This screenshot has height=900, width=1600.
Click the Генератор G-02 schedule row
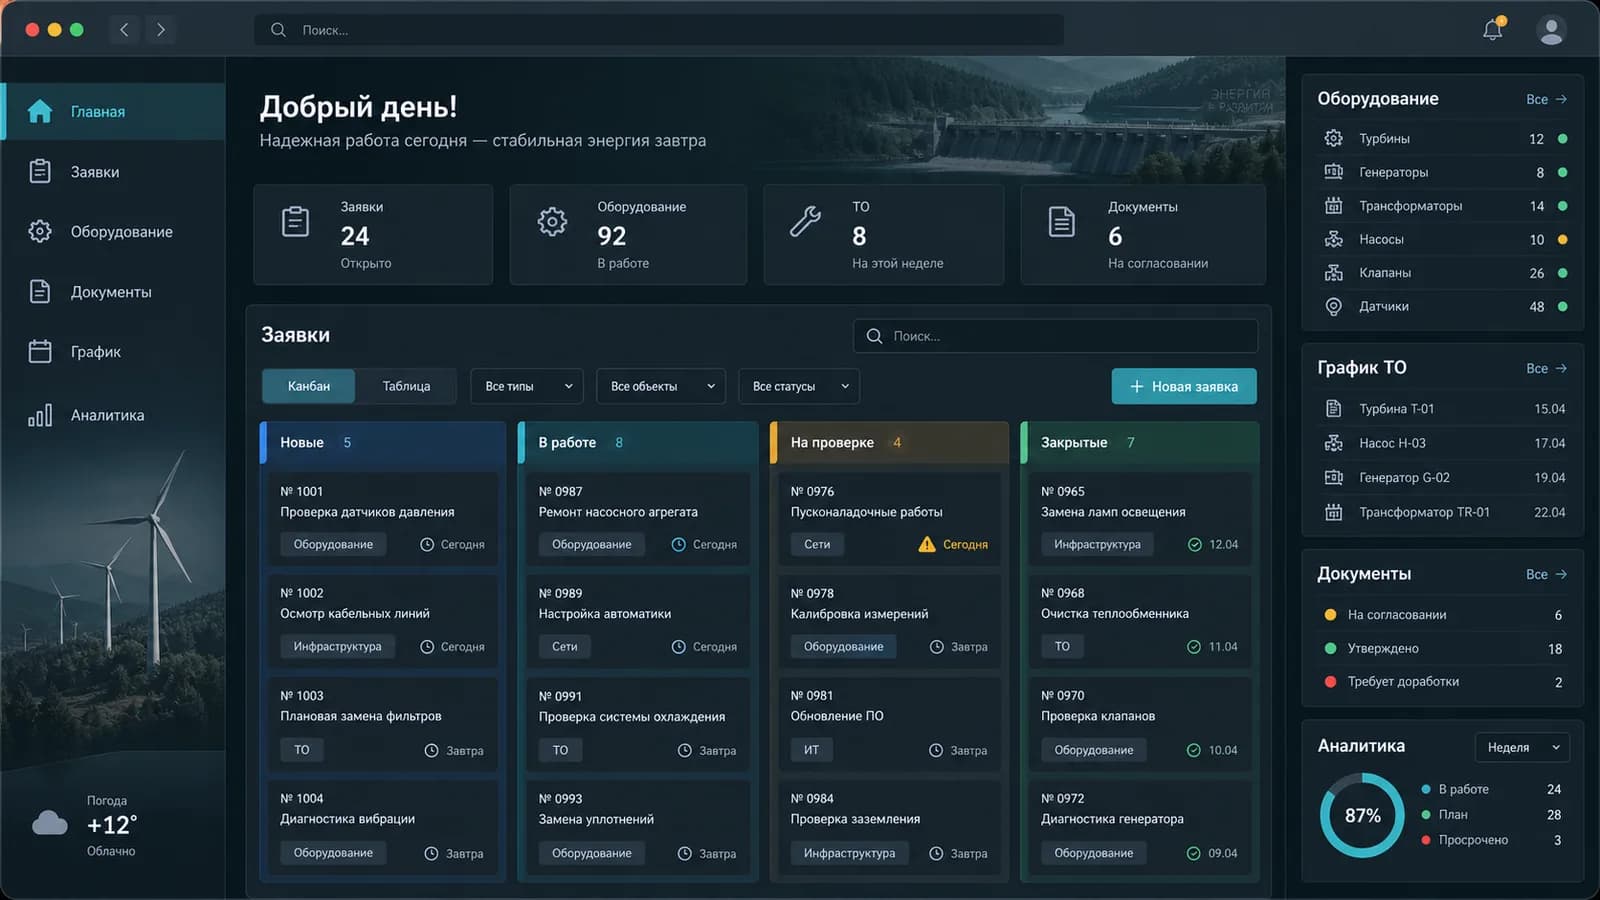pos(1444,477)
